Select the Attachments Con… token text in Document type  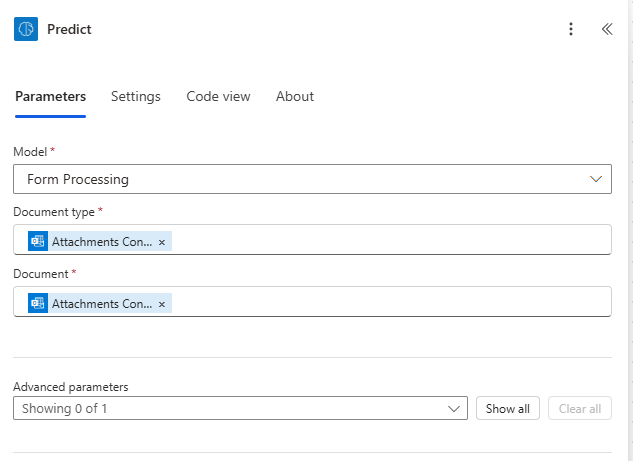[102, 242]
